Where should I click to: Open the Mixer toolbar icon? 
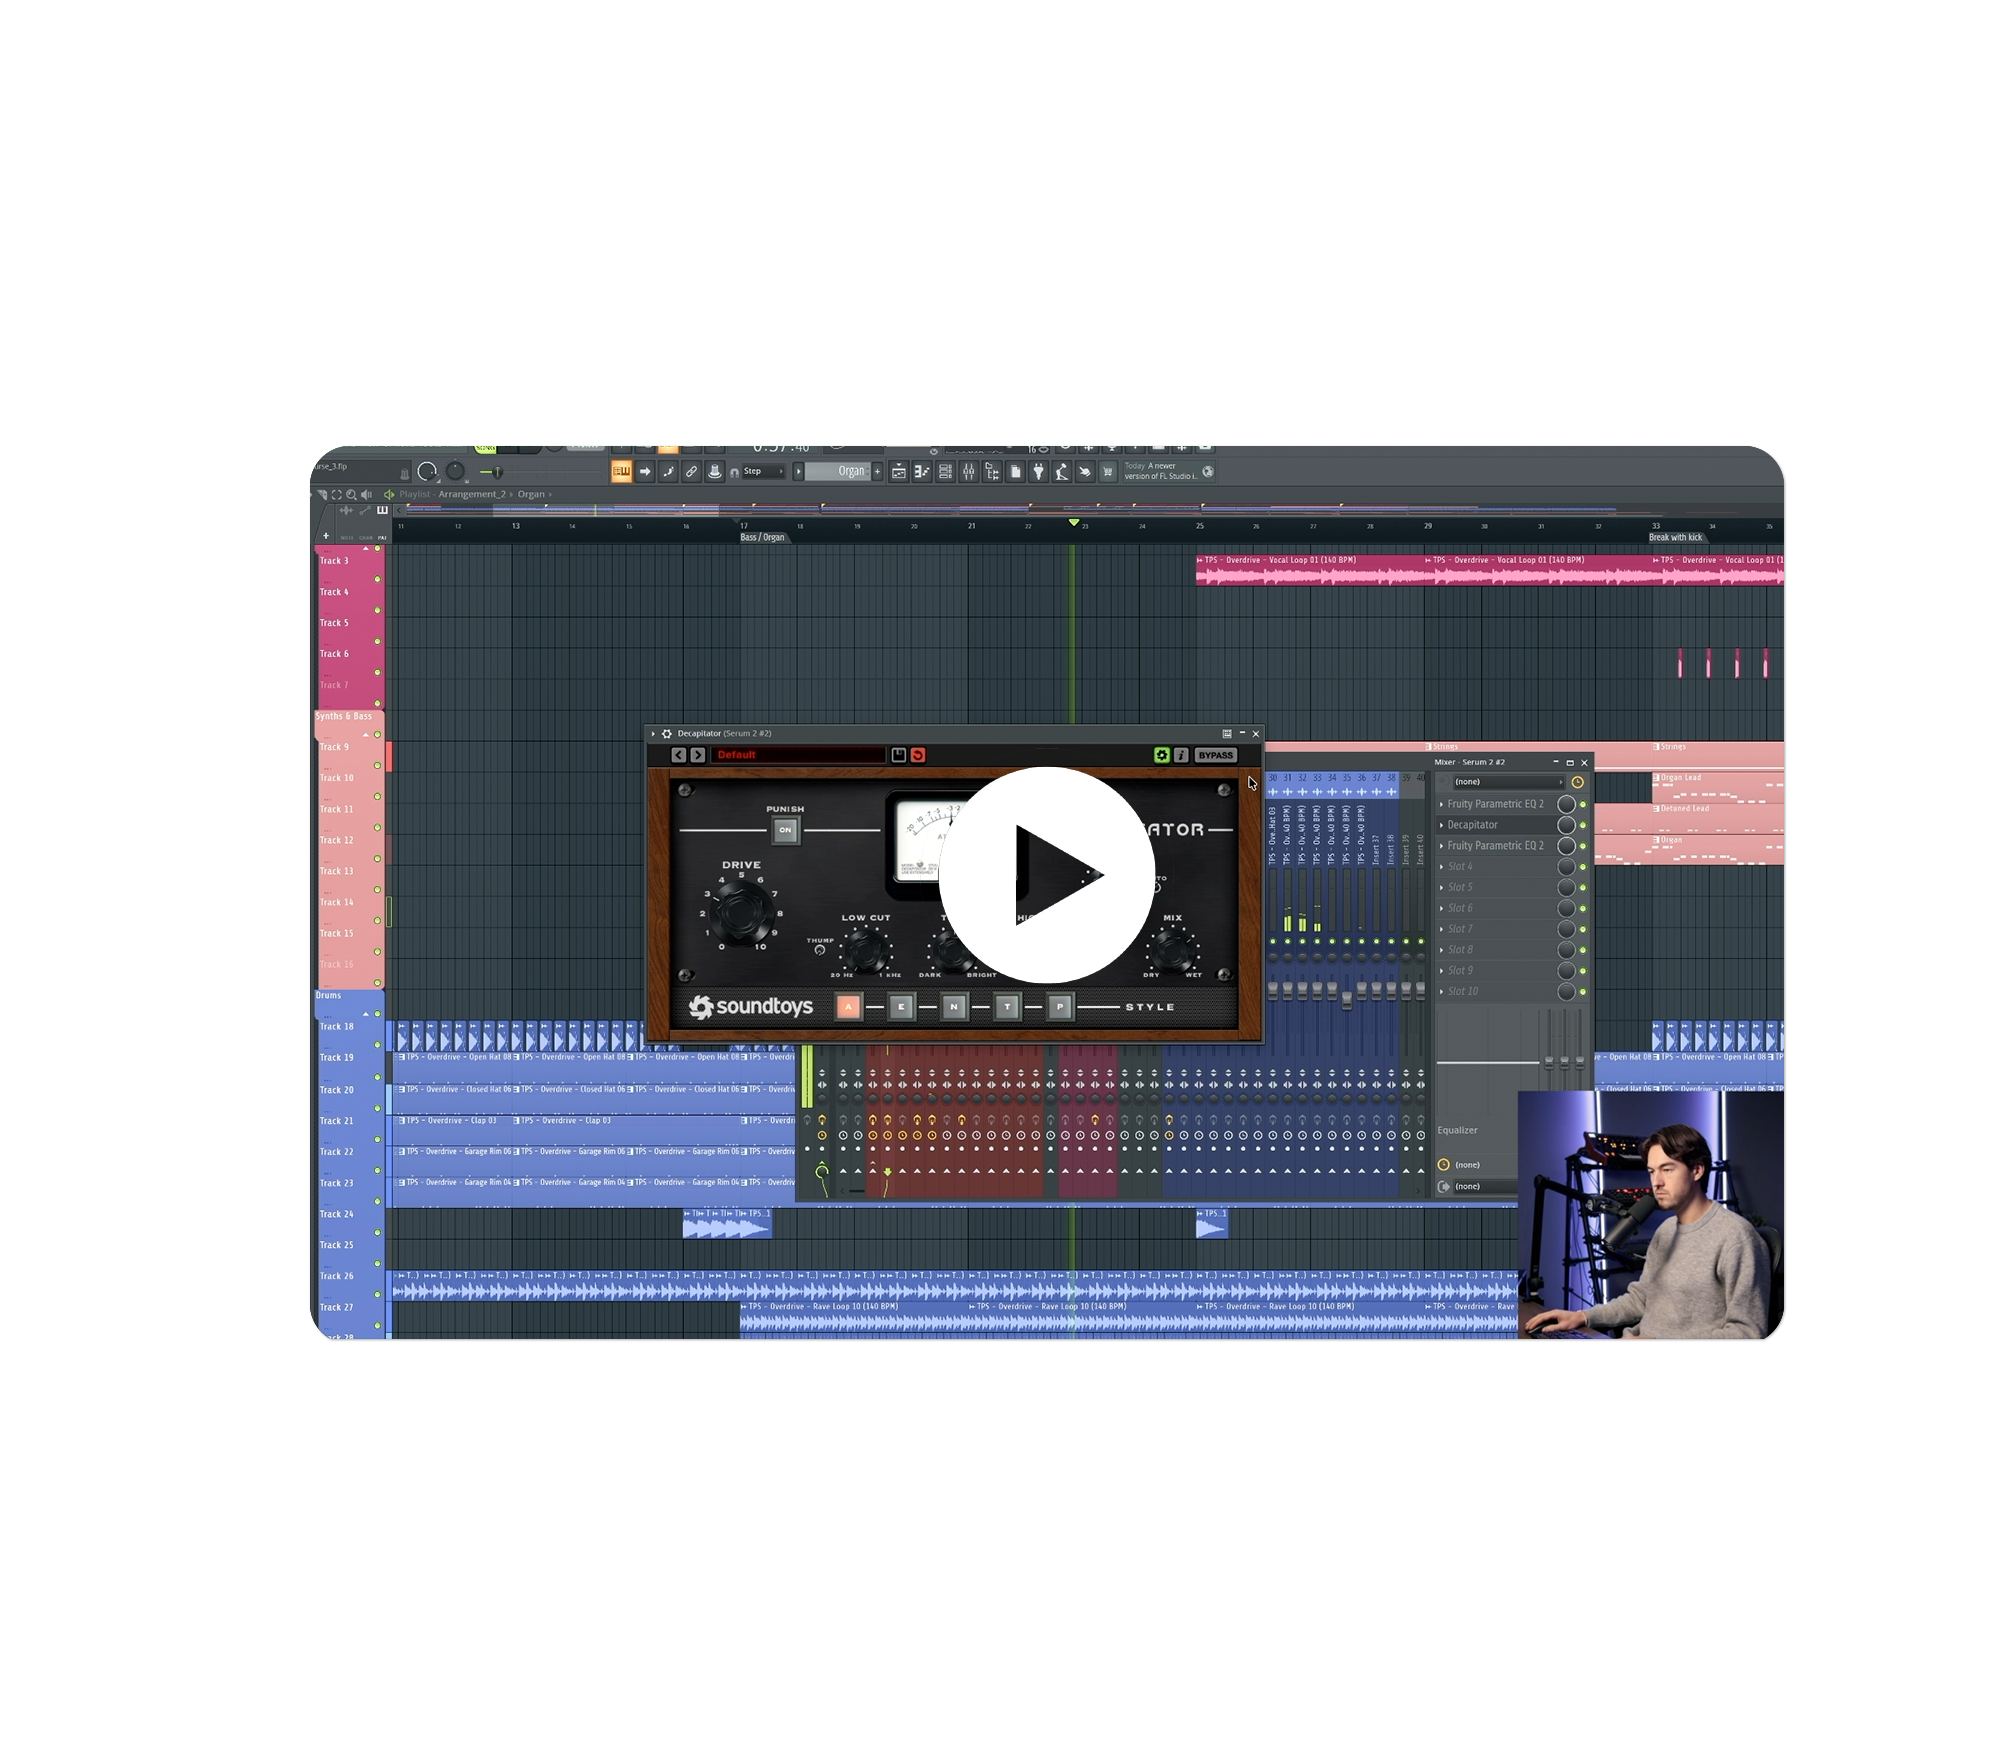click(x=968, y=472)
